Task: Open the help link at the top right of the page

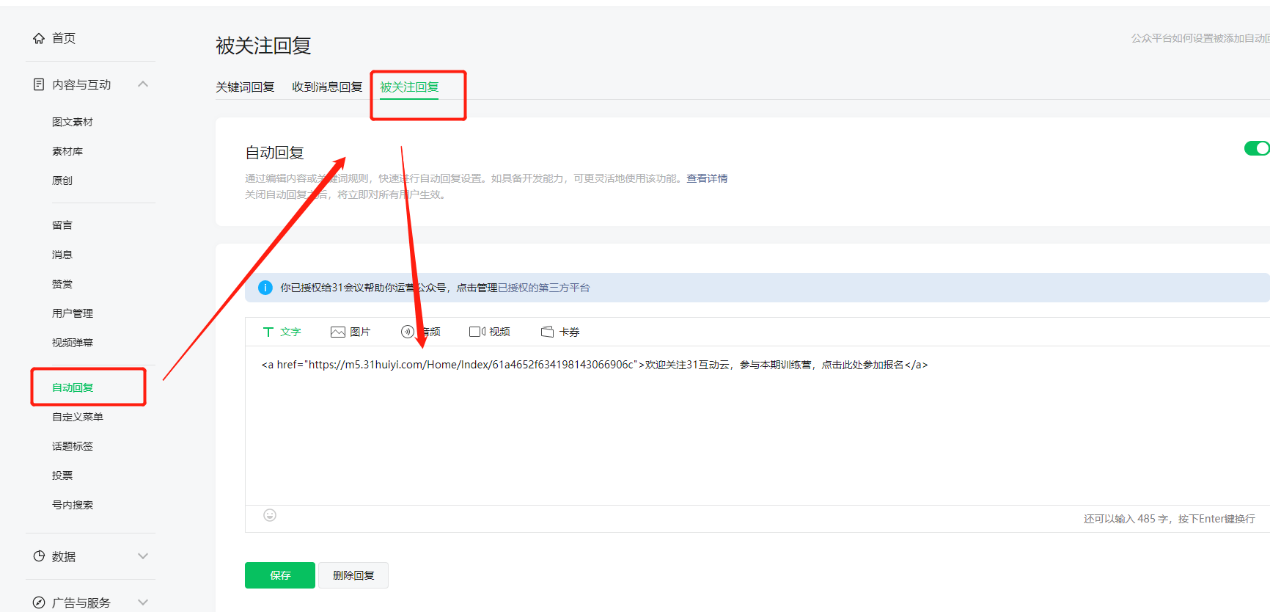Action: click(x=1200, y=38)
